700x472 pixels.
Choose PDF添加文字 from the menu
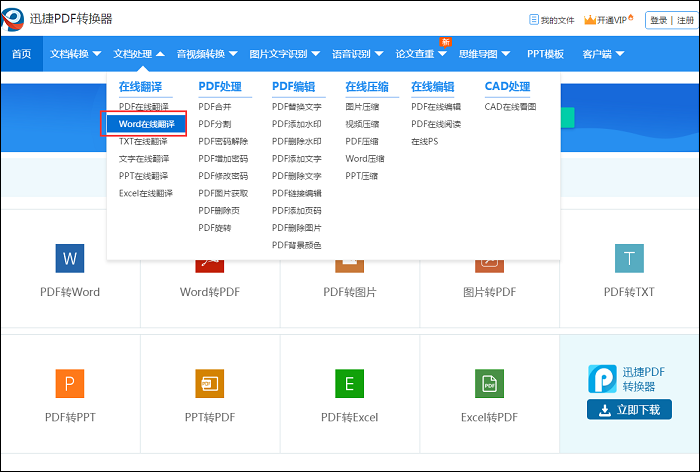(x=296, y=159)
